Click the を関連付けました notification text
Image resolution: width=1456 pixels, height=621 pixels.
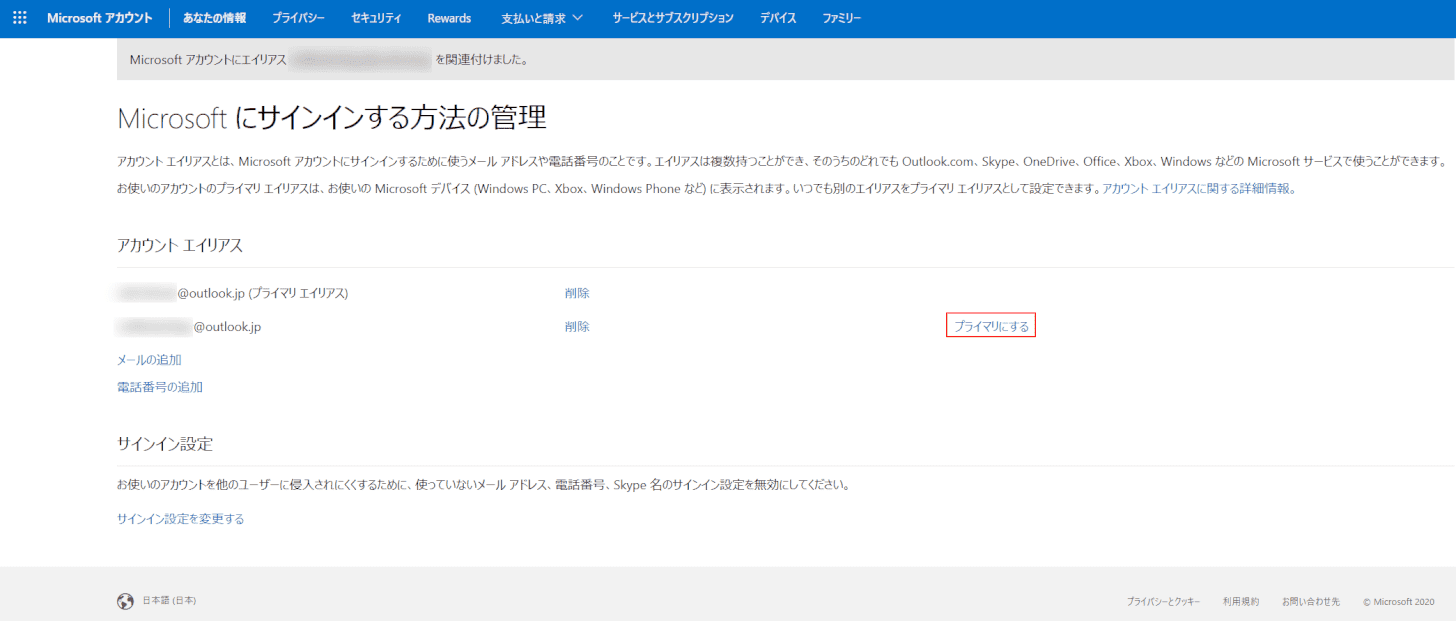click(481, 59)
